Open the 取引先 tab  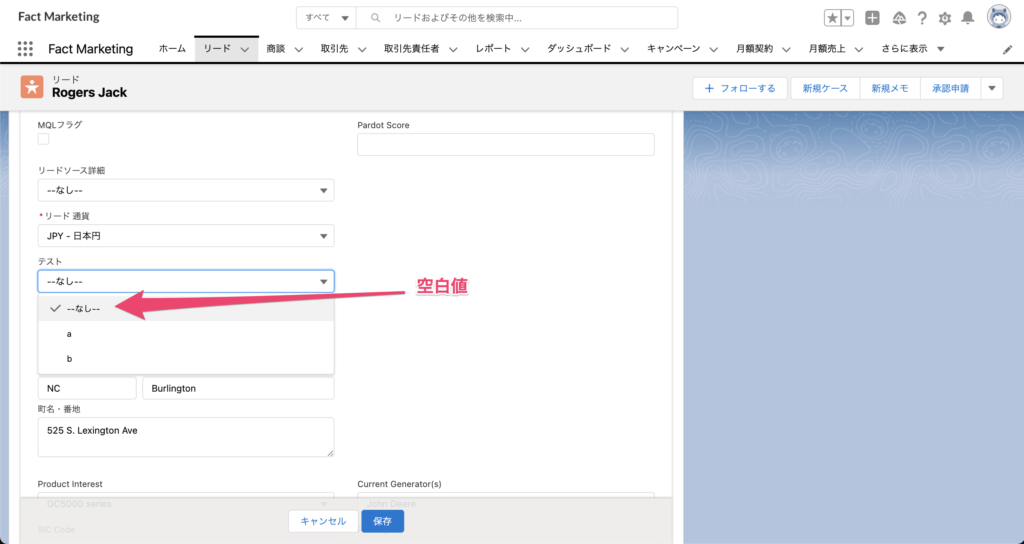pos(334,49)
